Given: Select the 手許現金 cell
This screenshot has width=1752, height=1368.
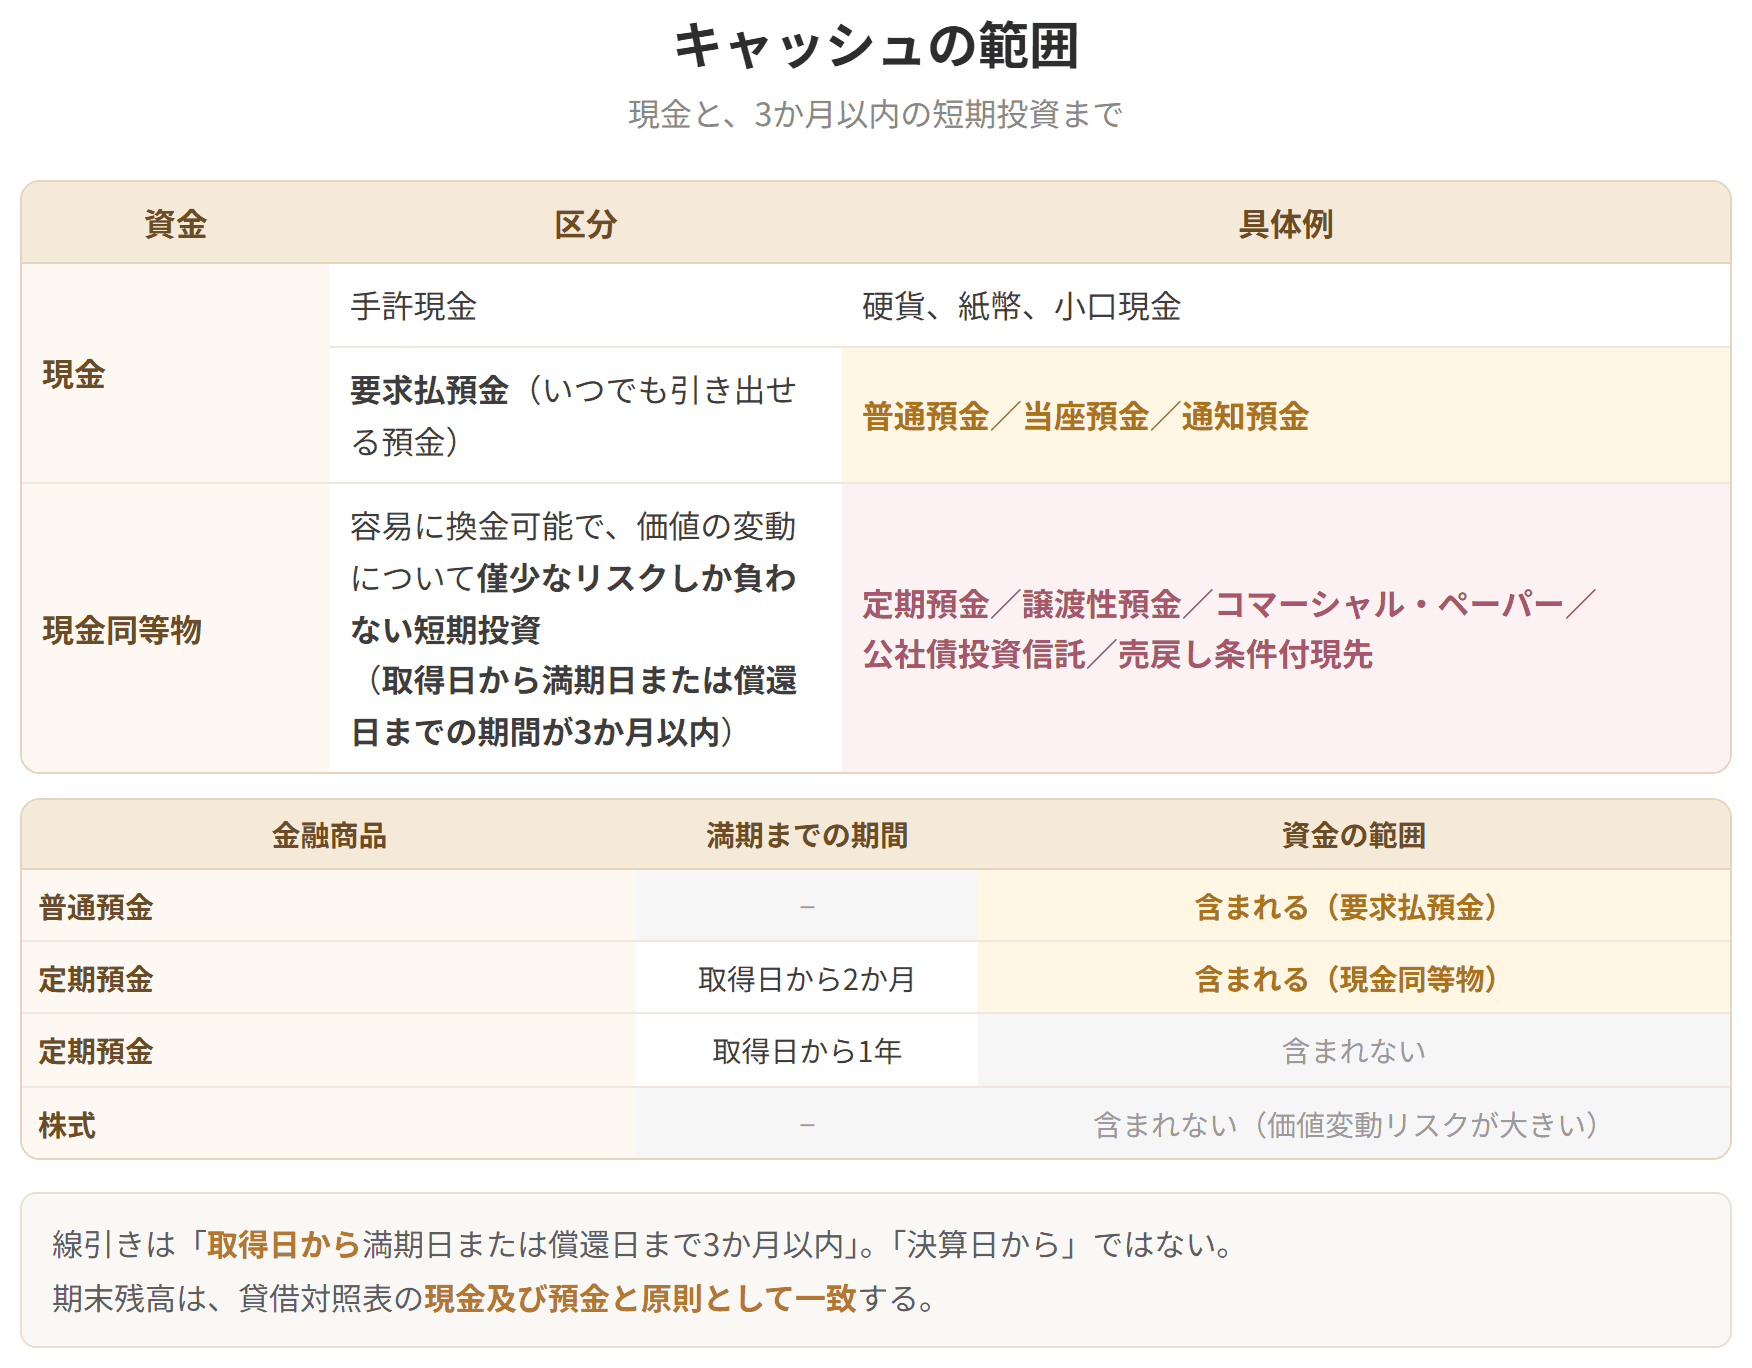Looking at the screenshot, I should pyautogui.click(x=586, y=306).
